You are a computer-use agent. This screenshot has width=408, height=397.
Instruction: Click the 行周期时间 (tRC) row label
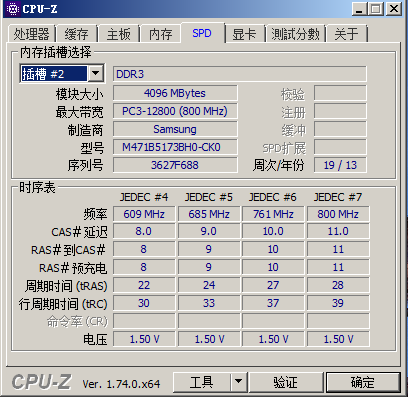63,304
